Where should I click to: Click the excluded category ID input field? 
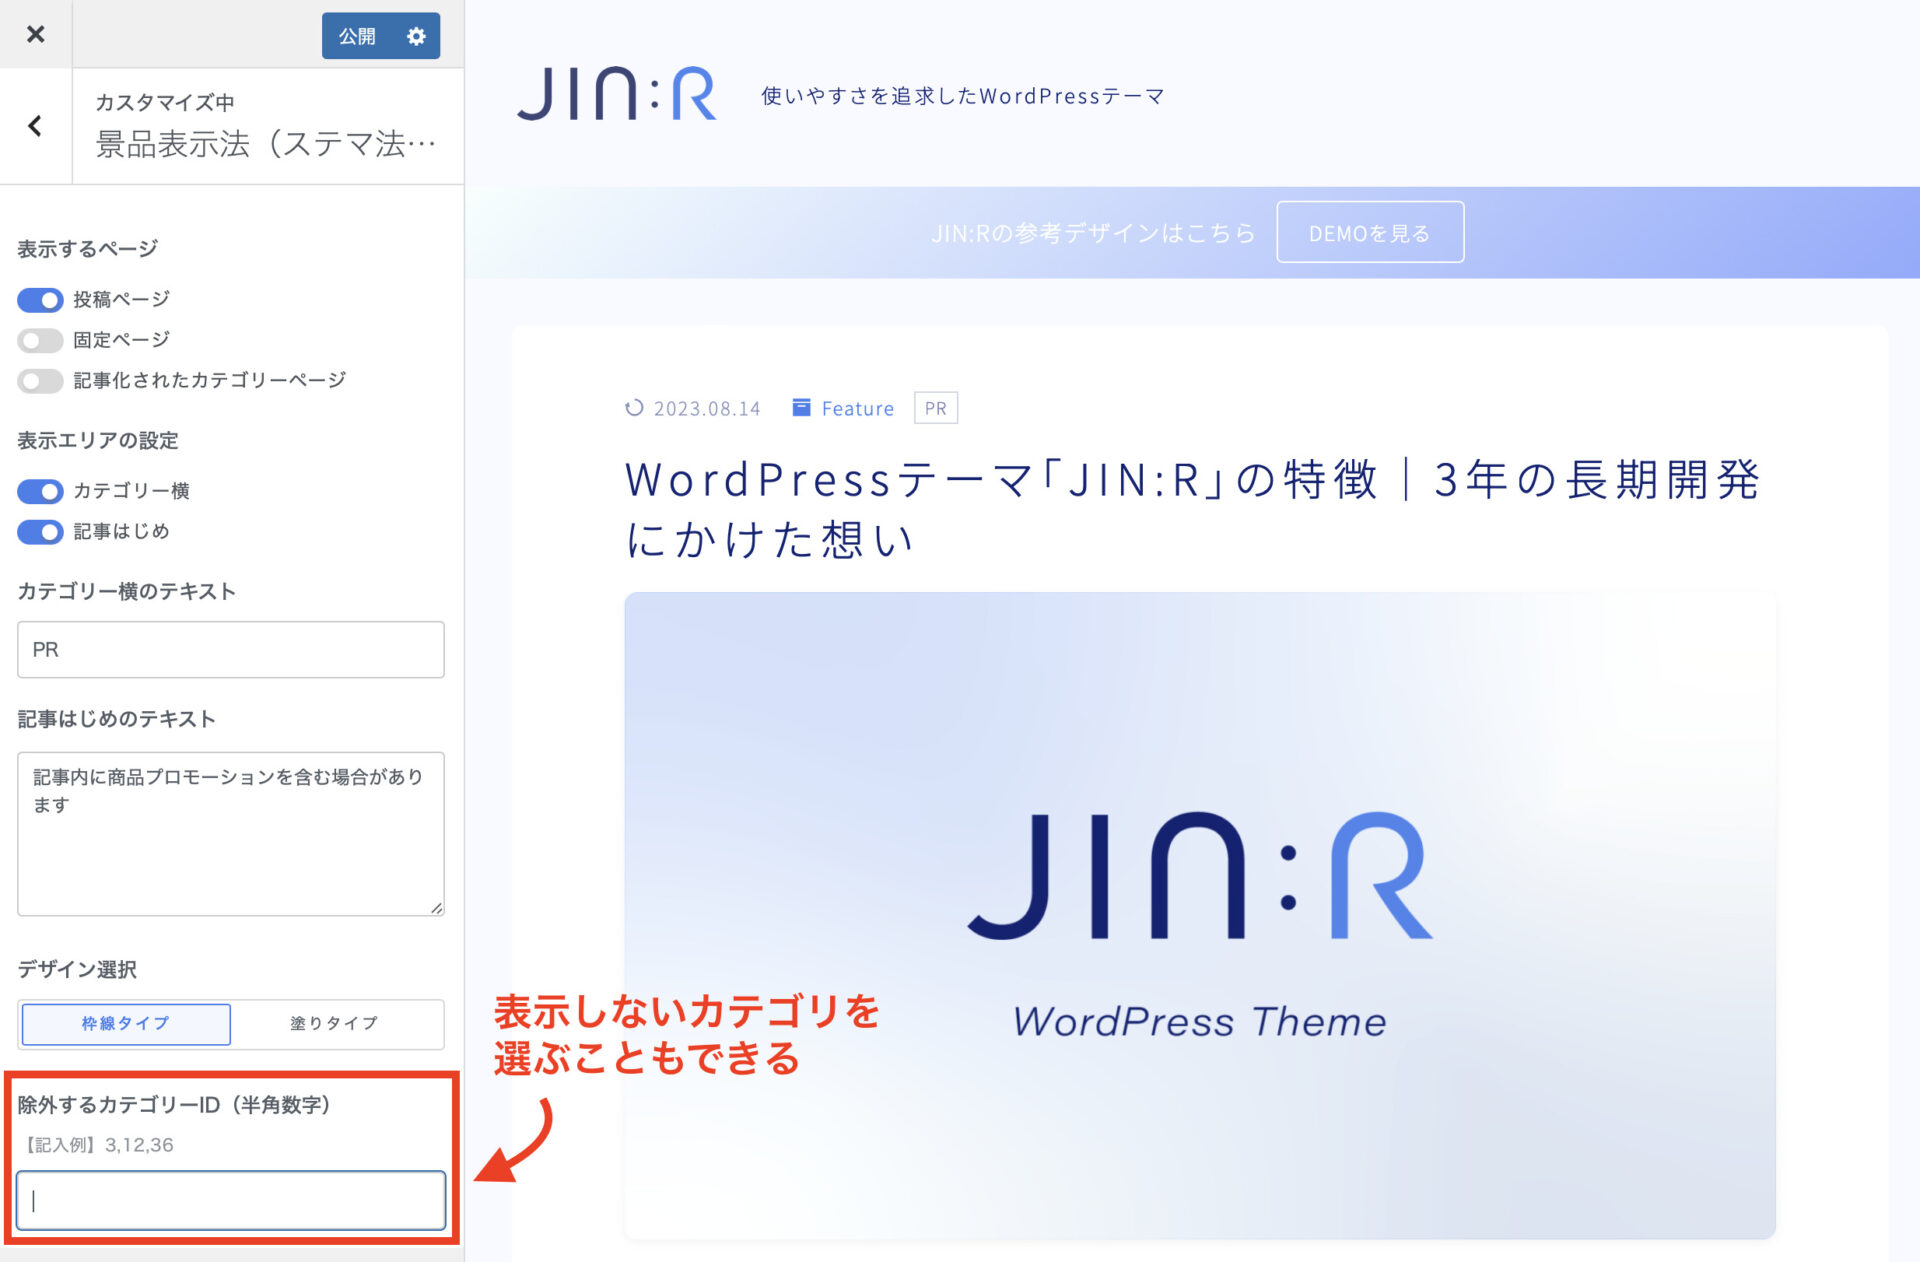pos(230,1200)
